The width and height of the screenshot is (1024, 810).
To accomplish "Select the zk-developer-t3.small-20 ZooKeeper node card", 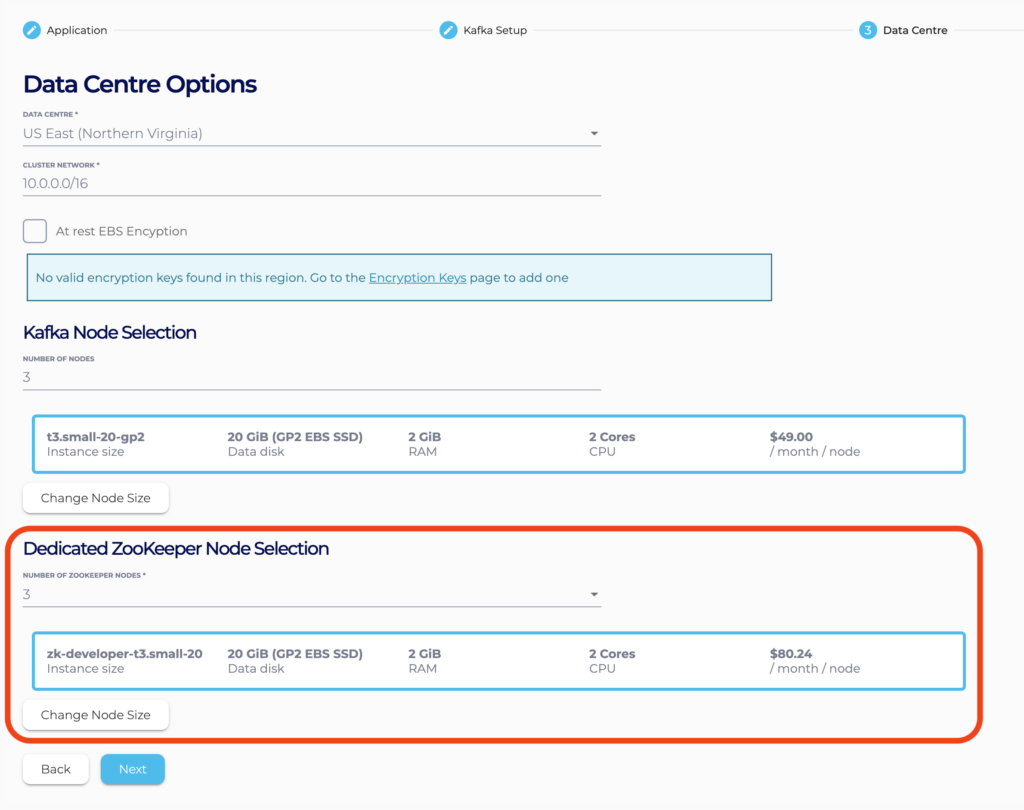I will (x=498, y=661).
